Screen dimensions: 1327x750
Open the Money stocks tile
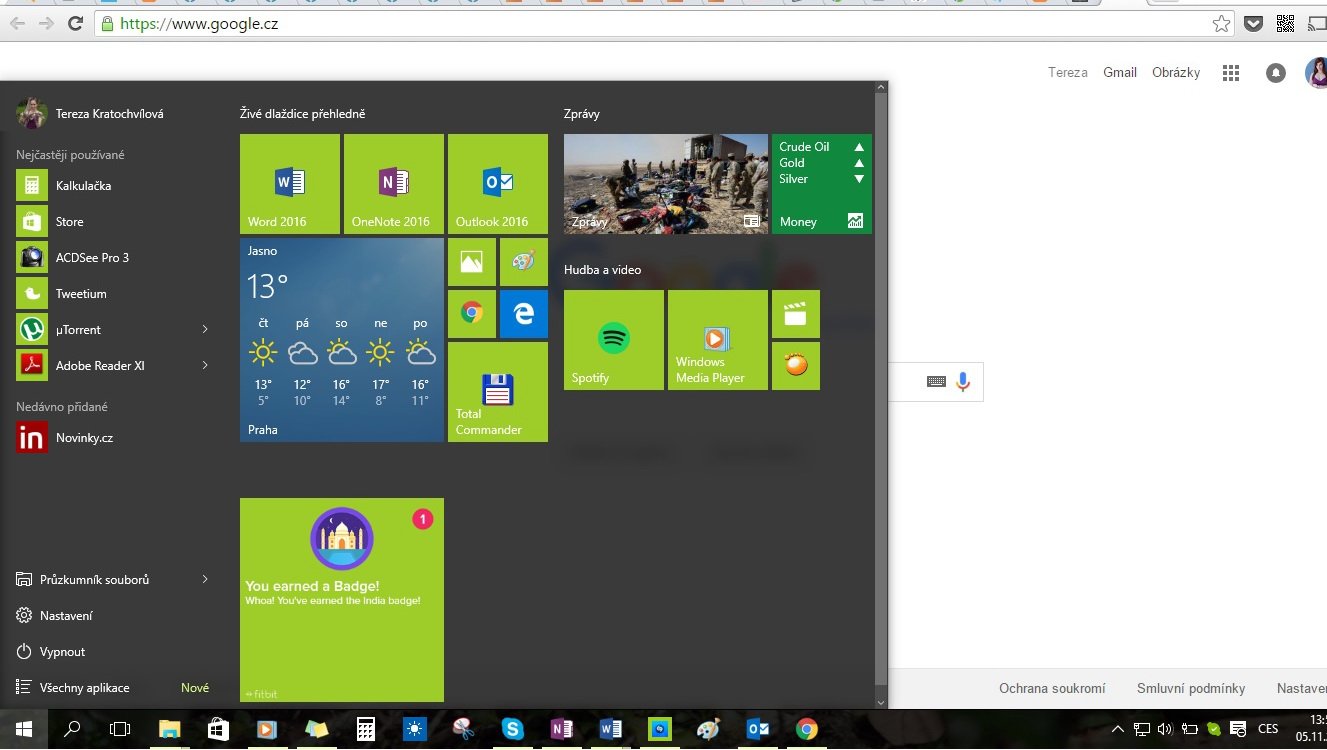click(822, 184)
